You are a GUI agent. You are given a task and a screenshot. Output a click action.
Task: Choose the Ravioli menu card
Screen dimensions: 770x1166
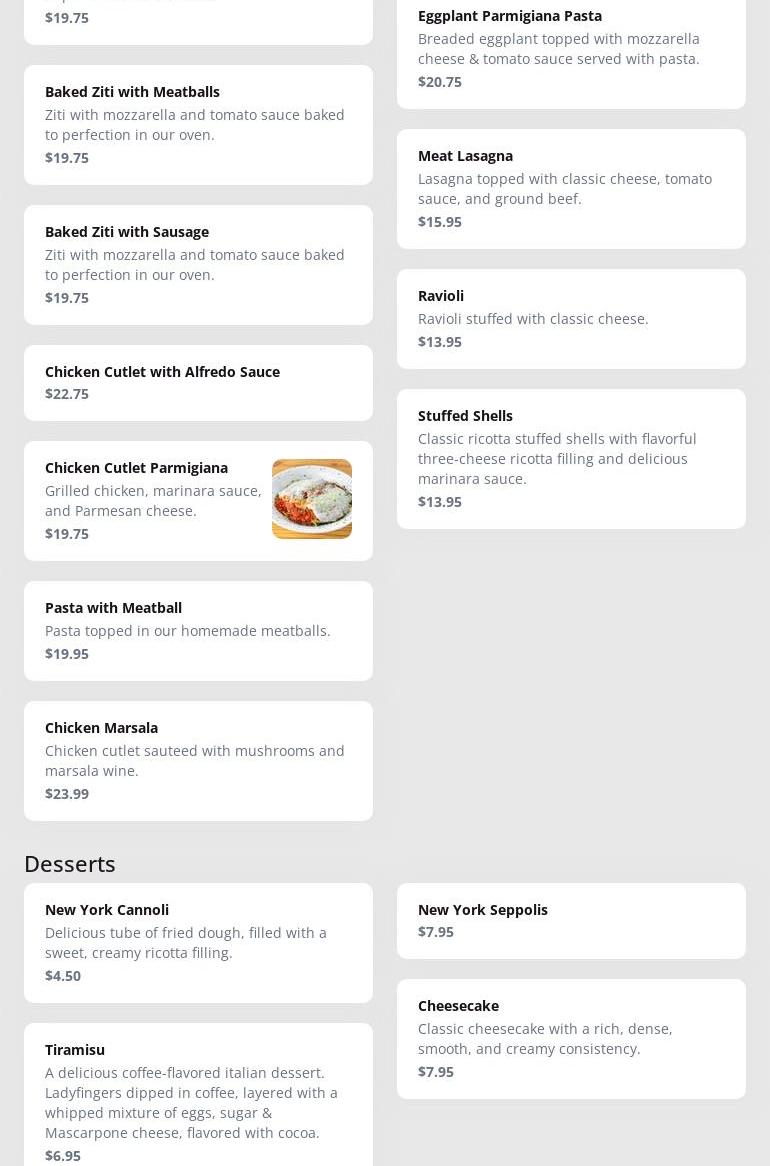571,319
